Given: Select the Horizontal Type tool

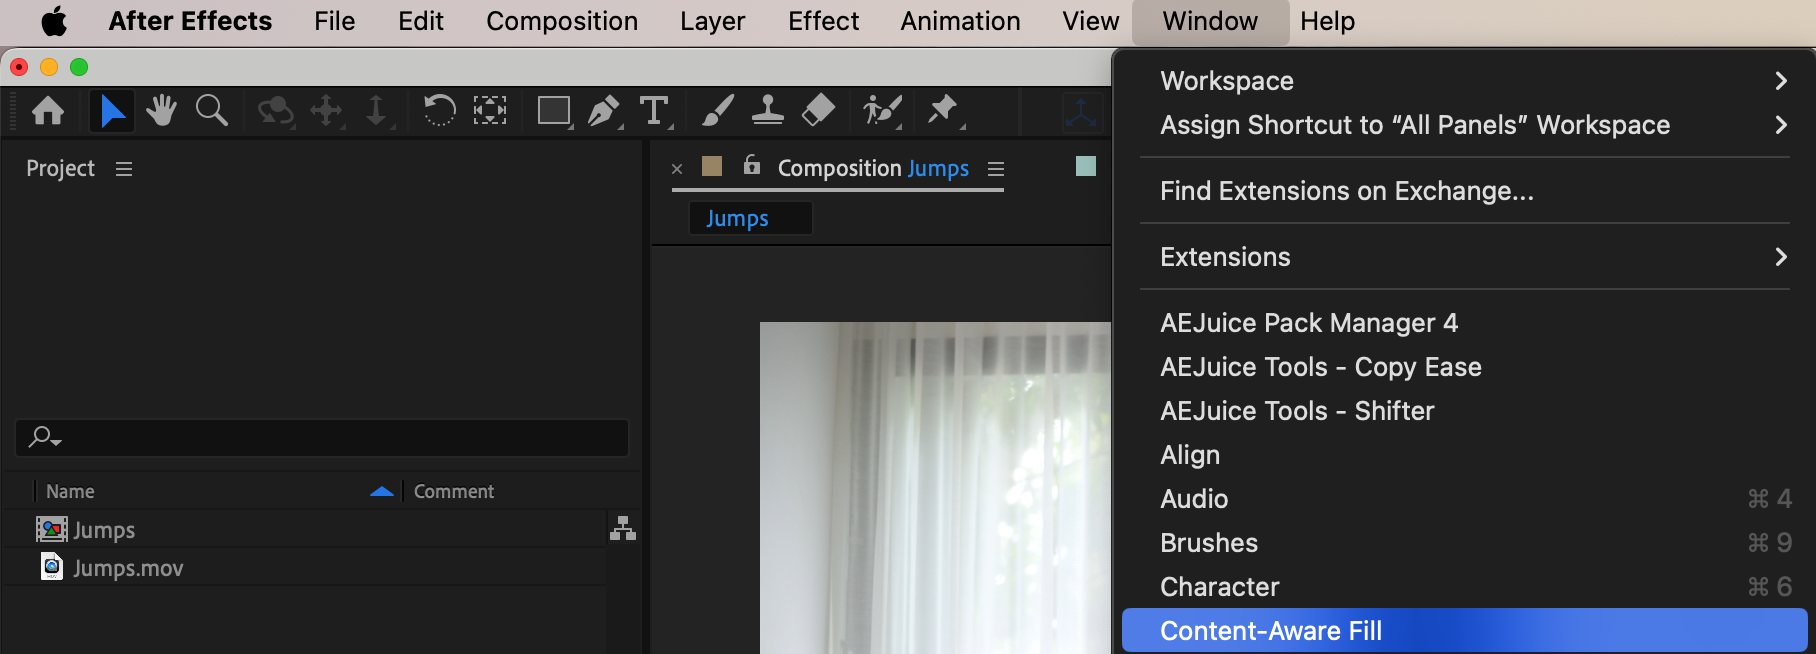Looking at the screenshot, I should pos(654,110).
